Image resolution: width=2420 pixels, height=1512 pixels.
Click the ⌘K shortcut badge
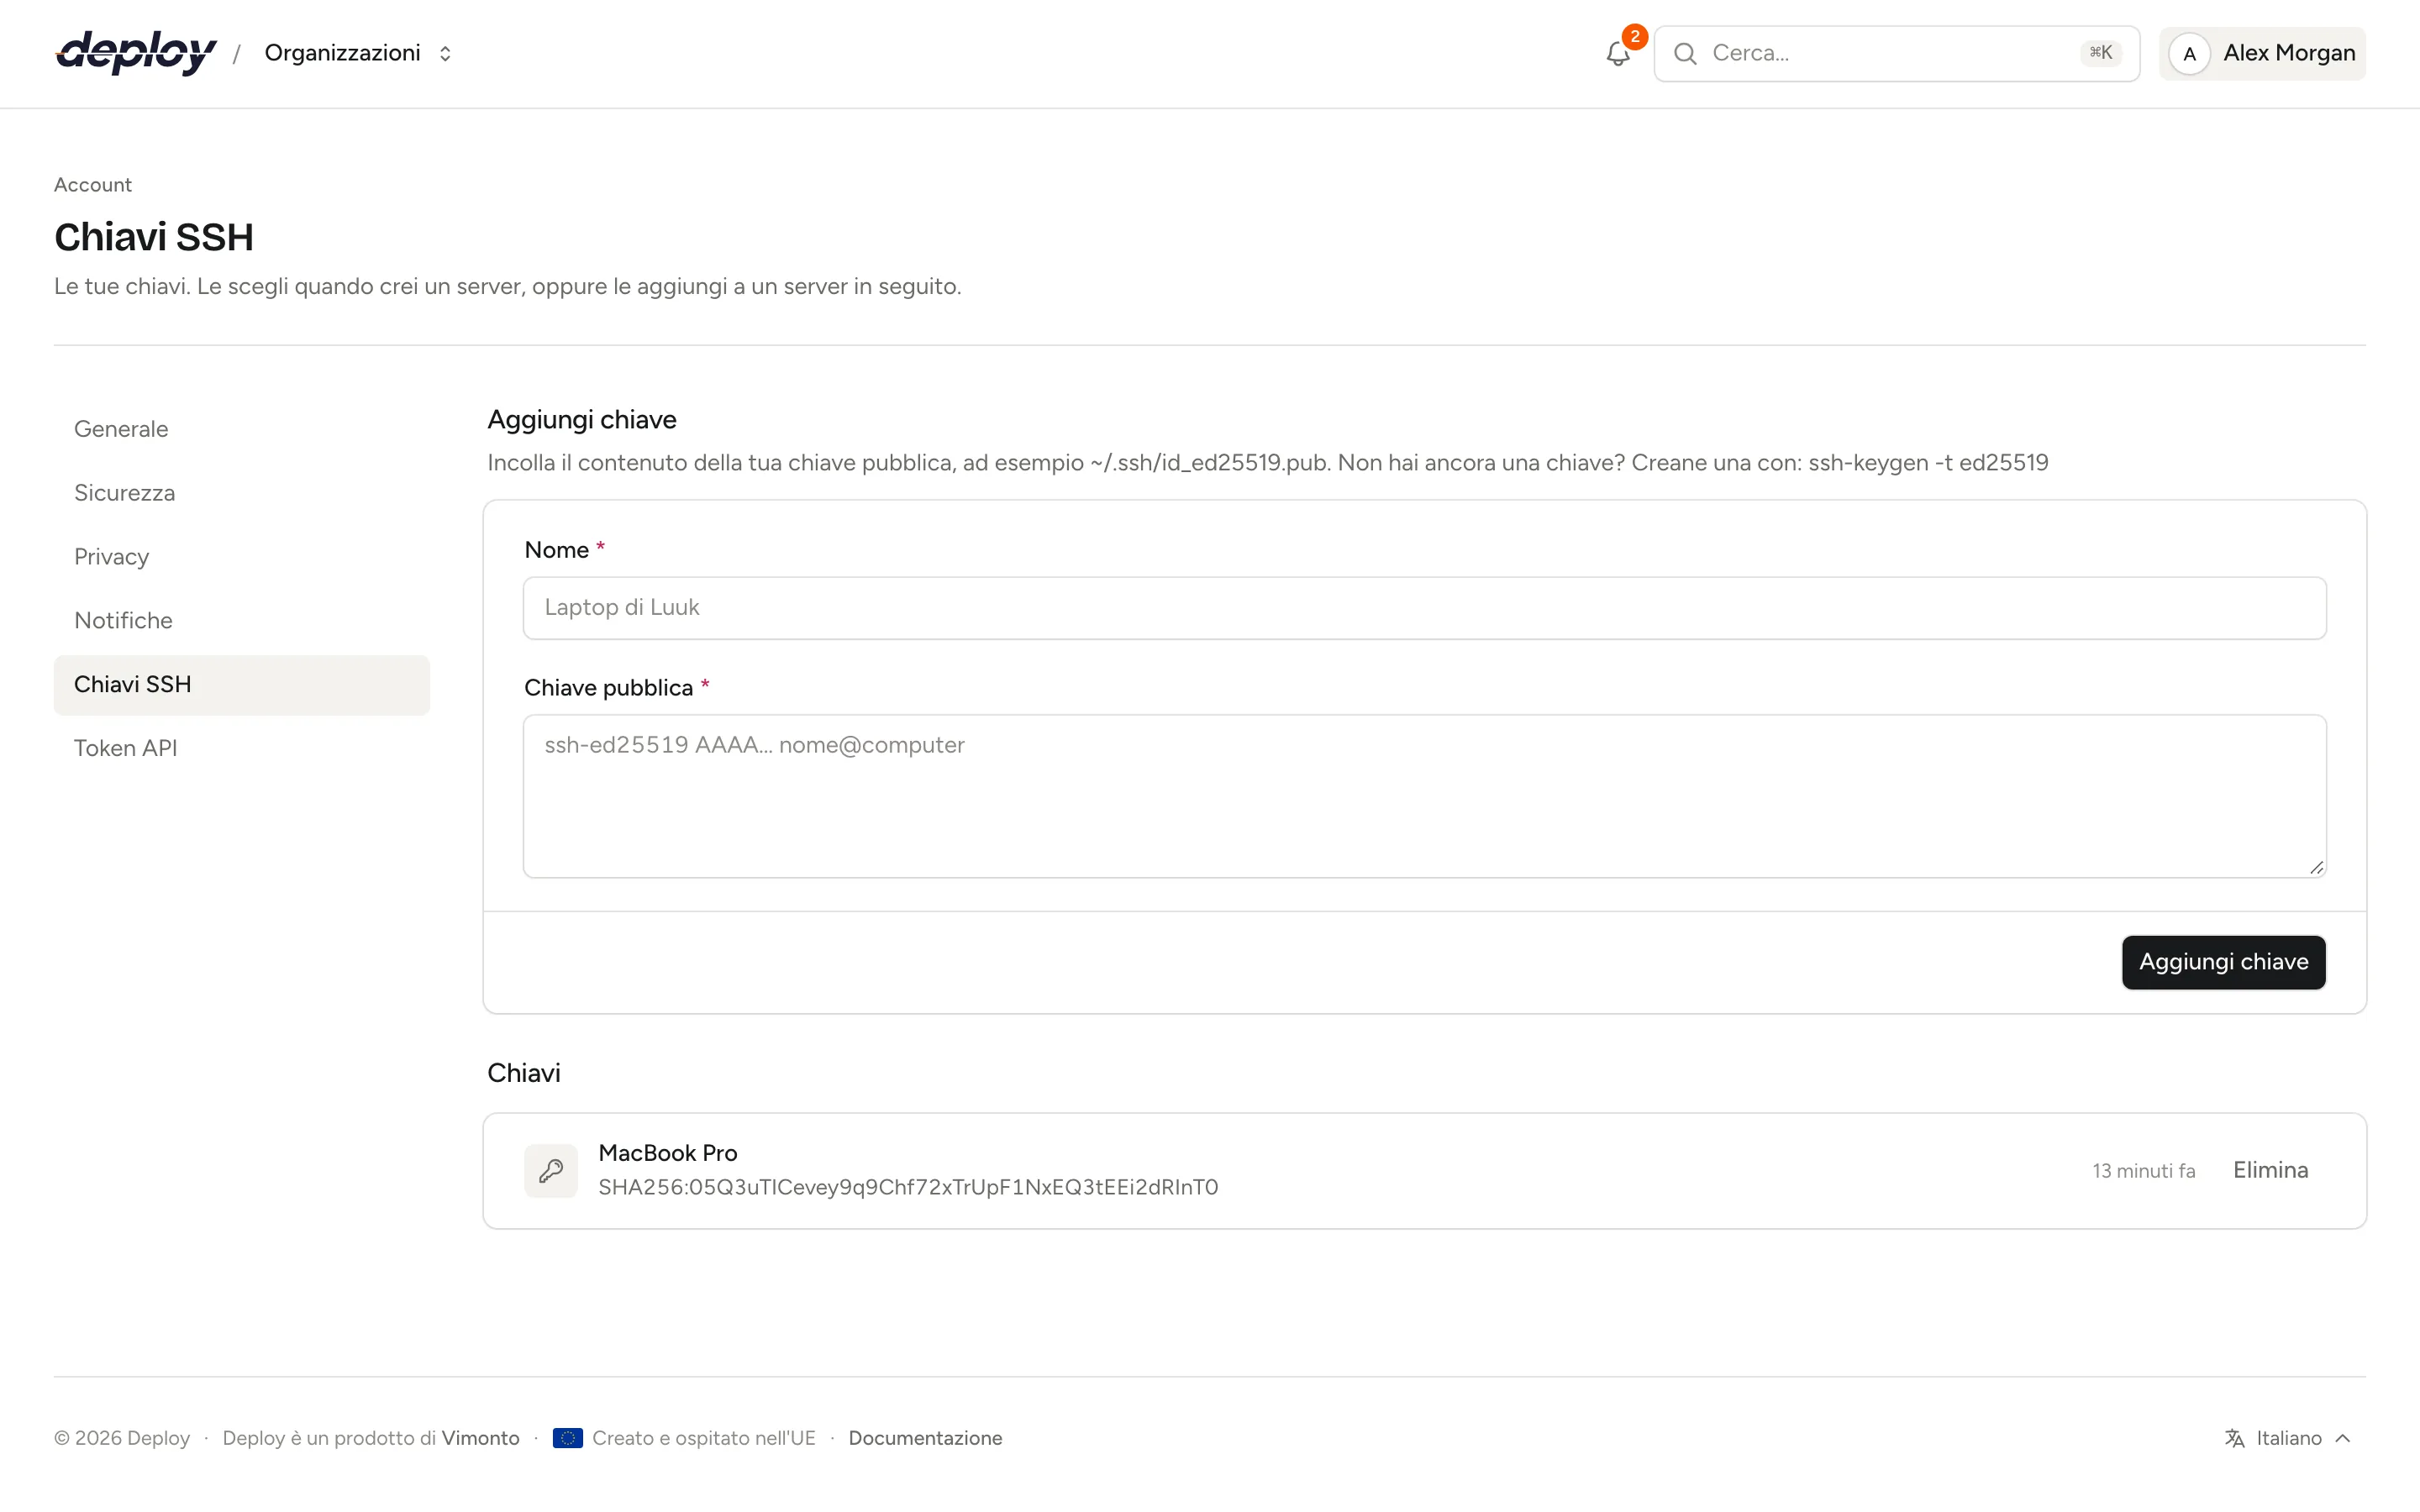(x=2100, y=53)
